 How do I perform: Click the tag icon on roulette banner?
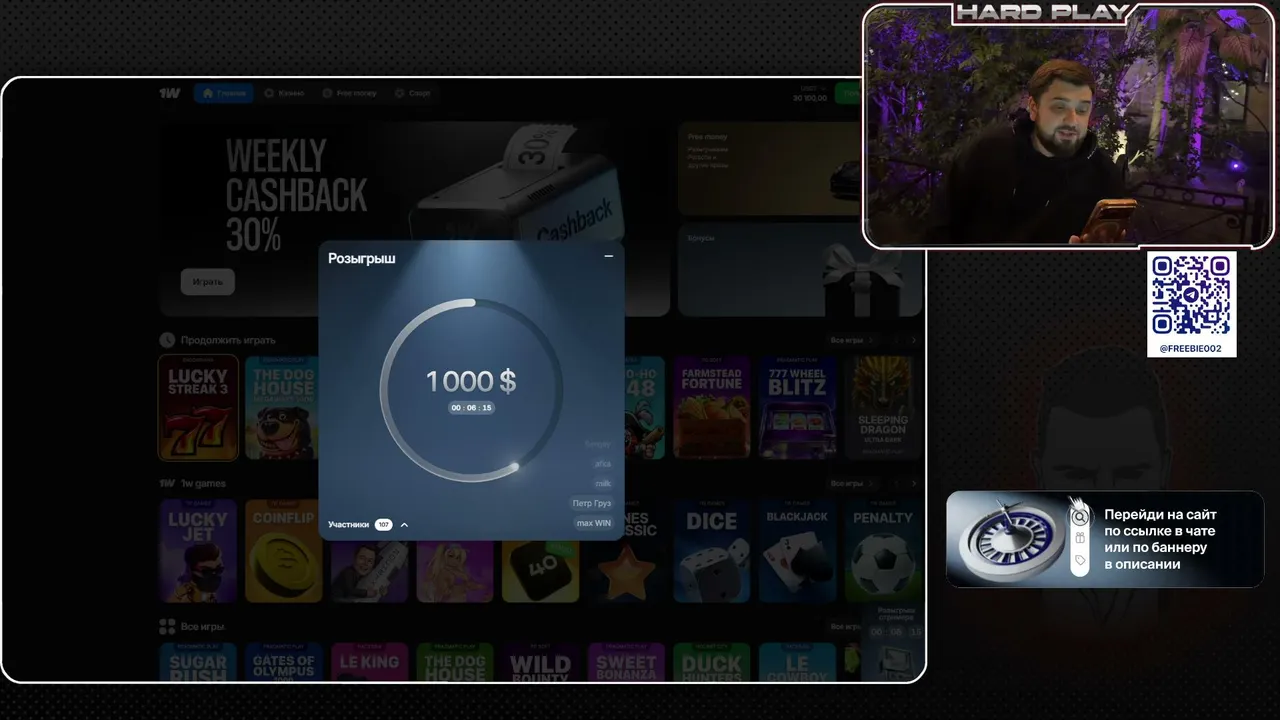point(1080,560)
